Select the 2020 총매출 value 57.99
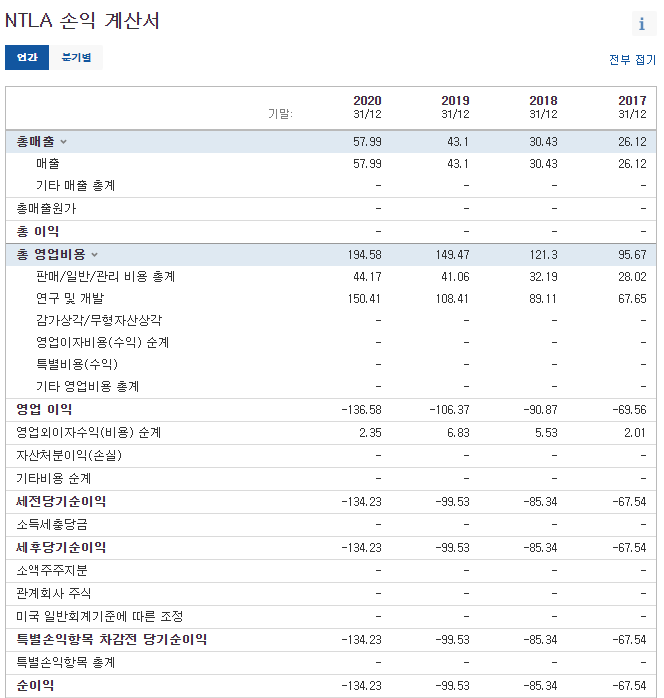 click(367, 142)
